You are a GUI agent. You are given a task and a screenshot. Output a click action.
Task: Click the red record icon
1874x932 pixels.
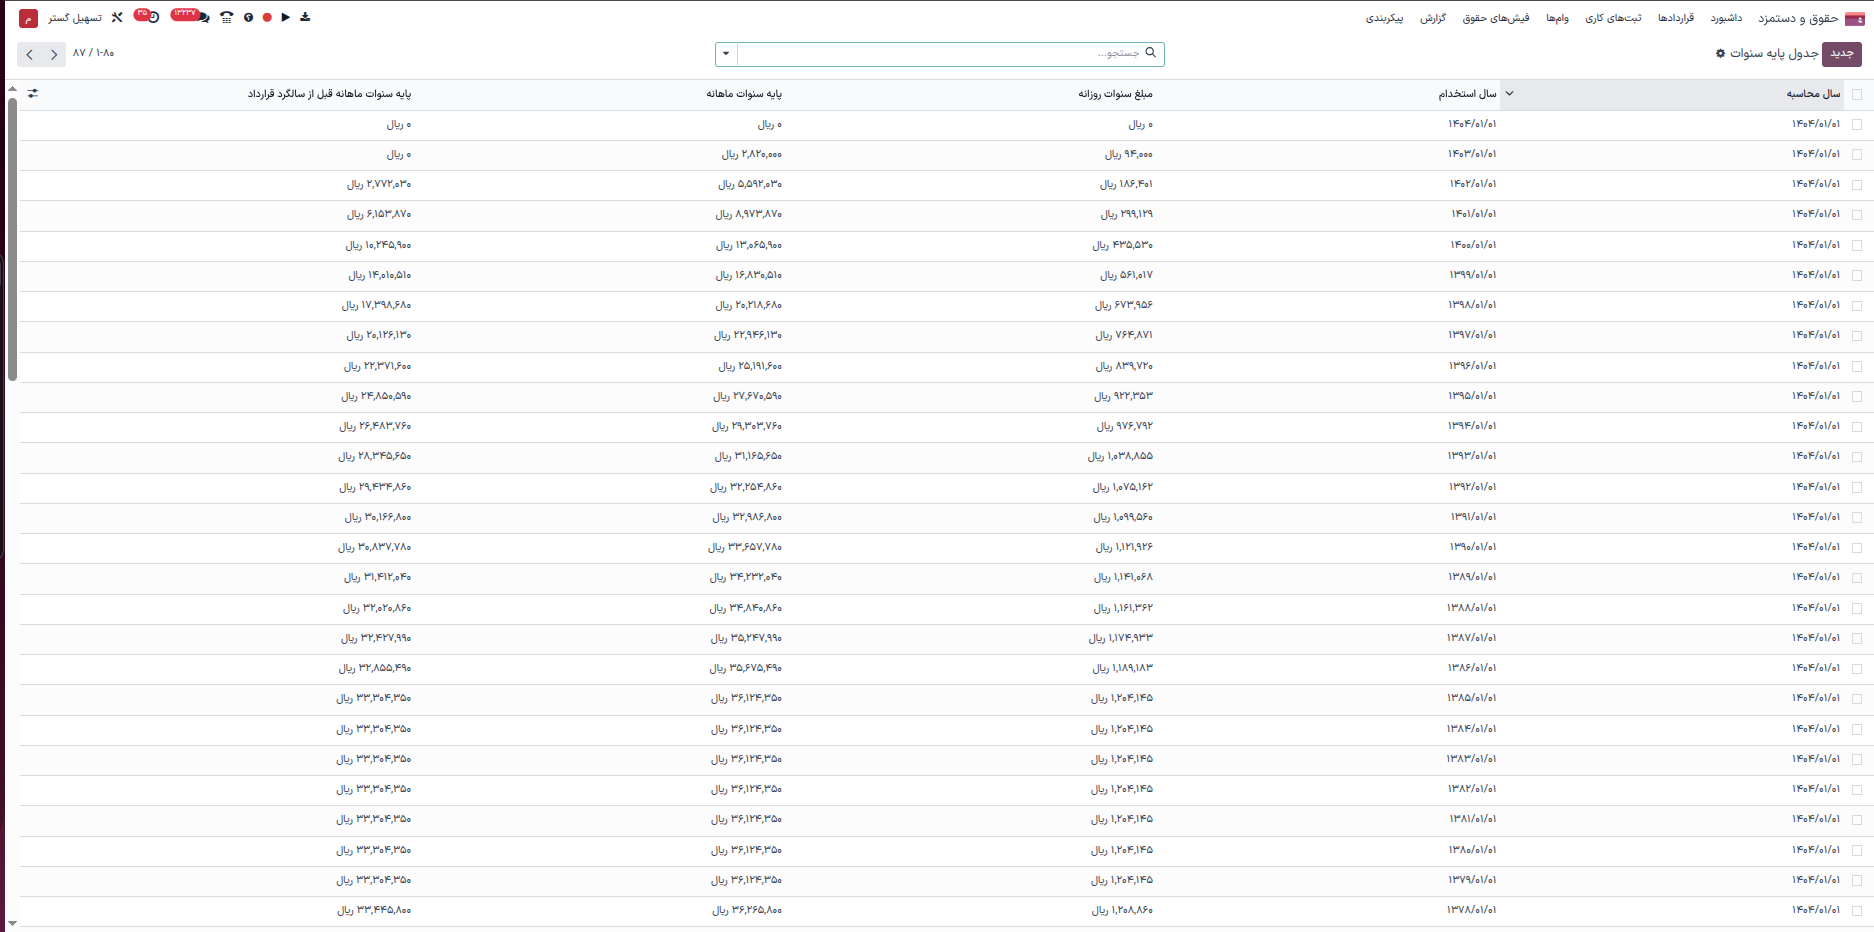tap(267, 18)
